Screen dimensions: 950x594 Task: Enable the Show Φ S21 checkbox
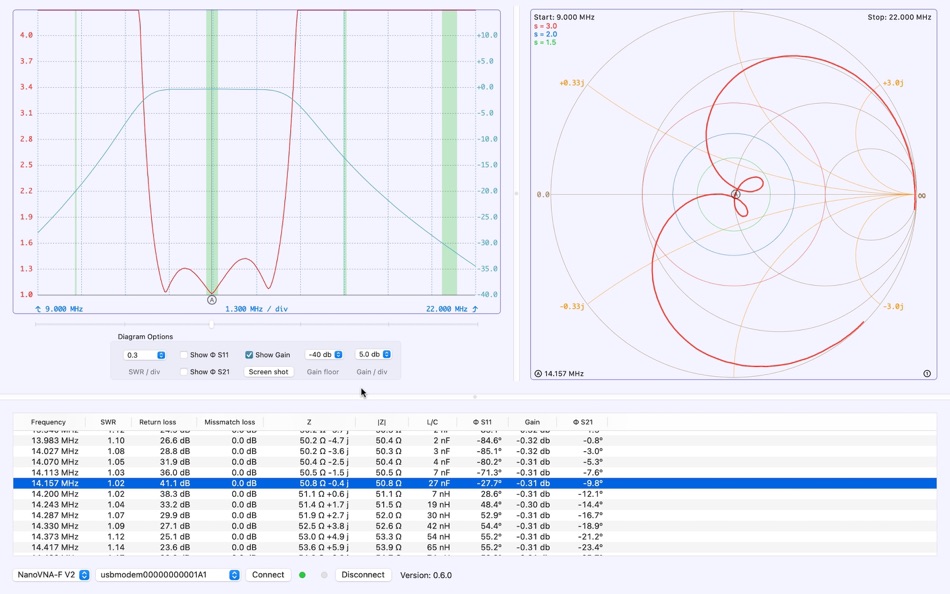[x=184, y=372]
